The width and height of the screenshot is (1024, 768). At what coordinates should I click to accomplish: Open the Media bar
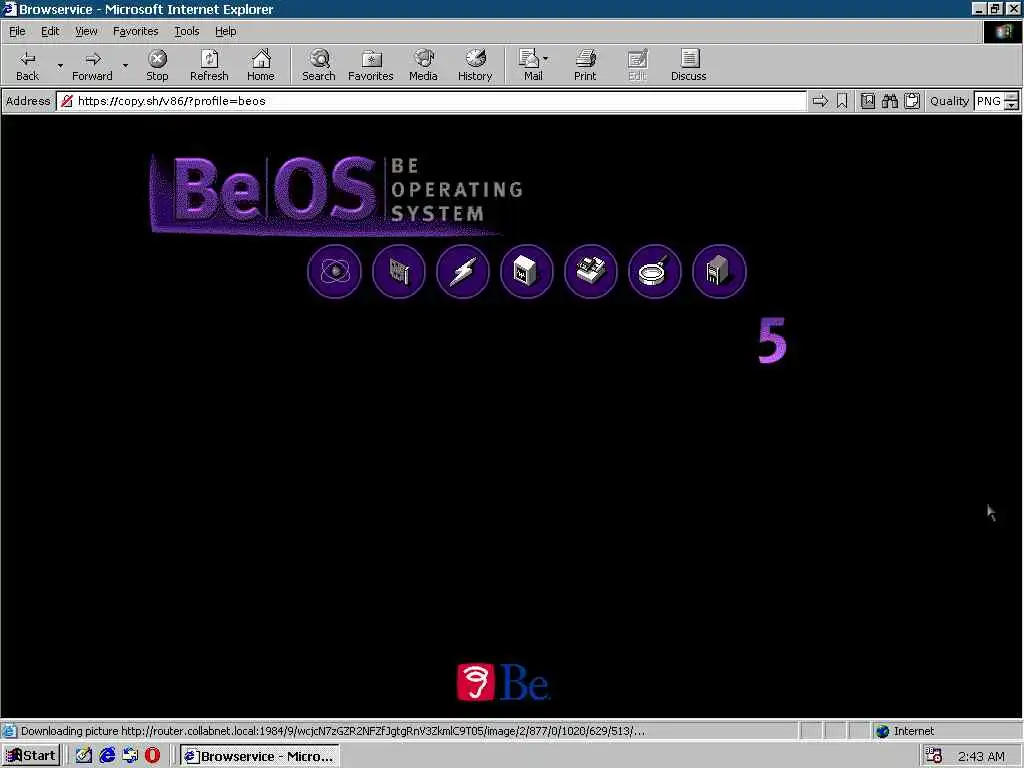(423, 65)
